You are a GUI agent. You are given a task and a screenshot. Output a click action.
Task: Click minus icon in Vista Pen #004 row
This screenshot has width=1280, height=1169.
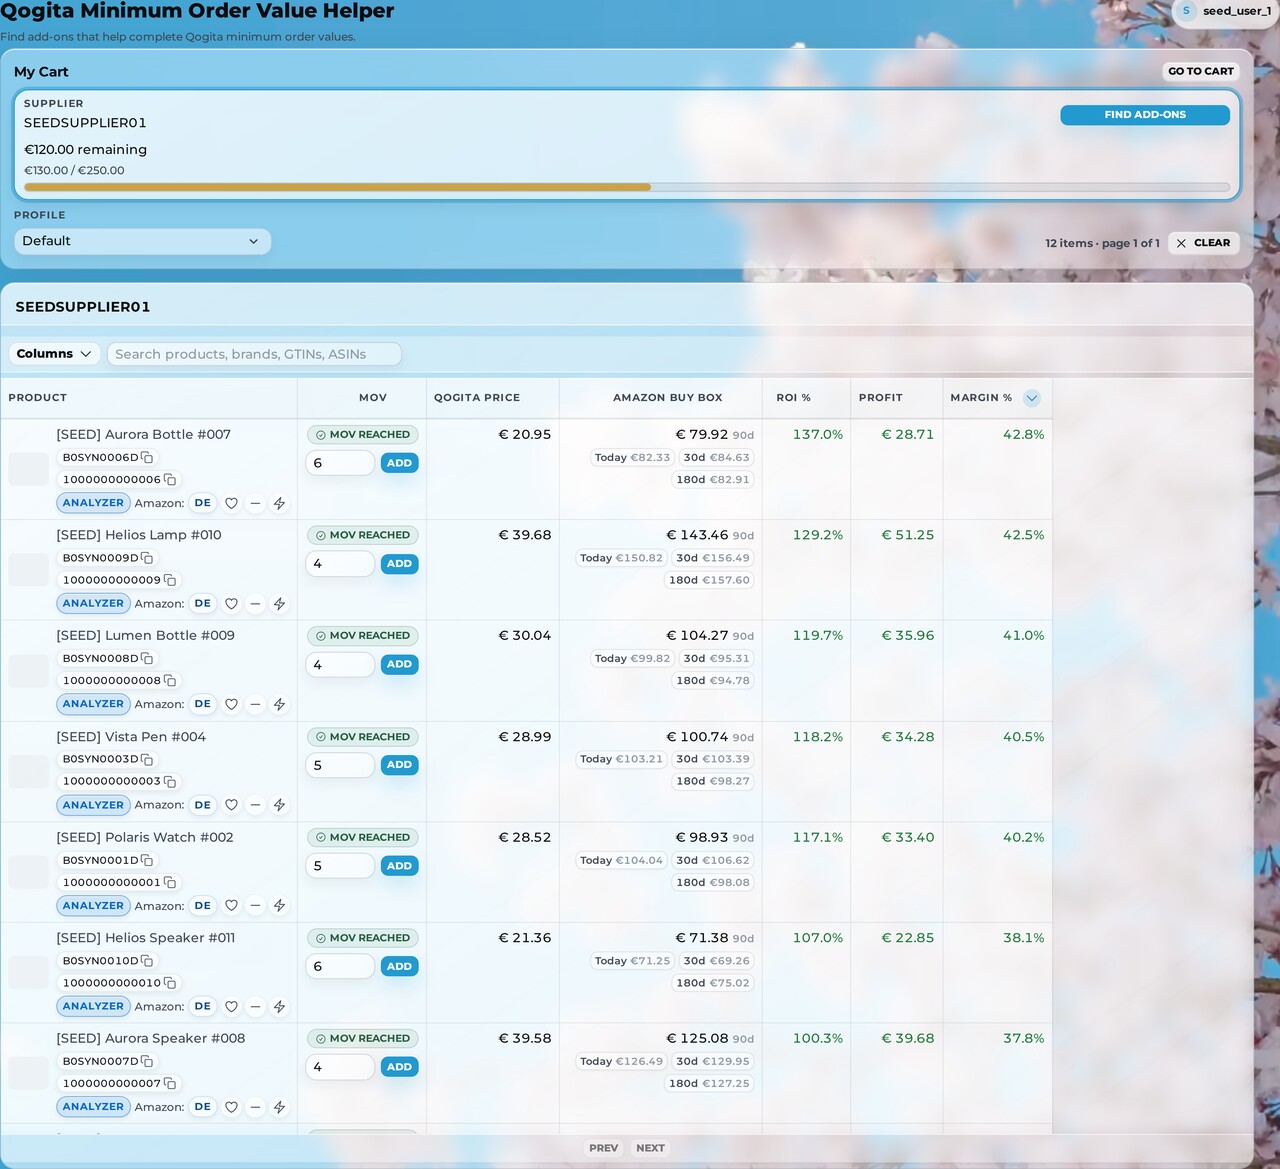255,805
